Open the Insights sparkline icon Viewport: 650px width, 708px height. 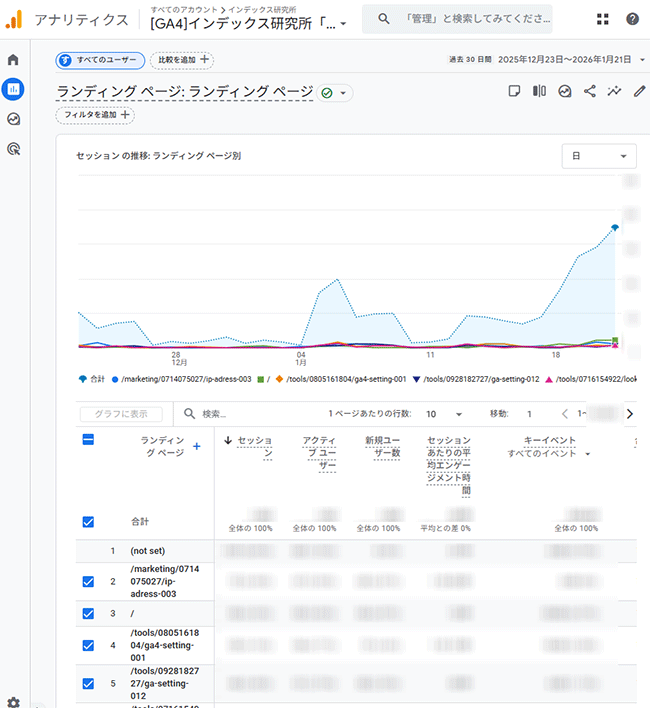(615, 92)
